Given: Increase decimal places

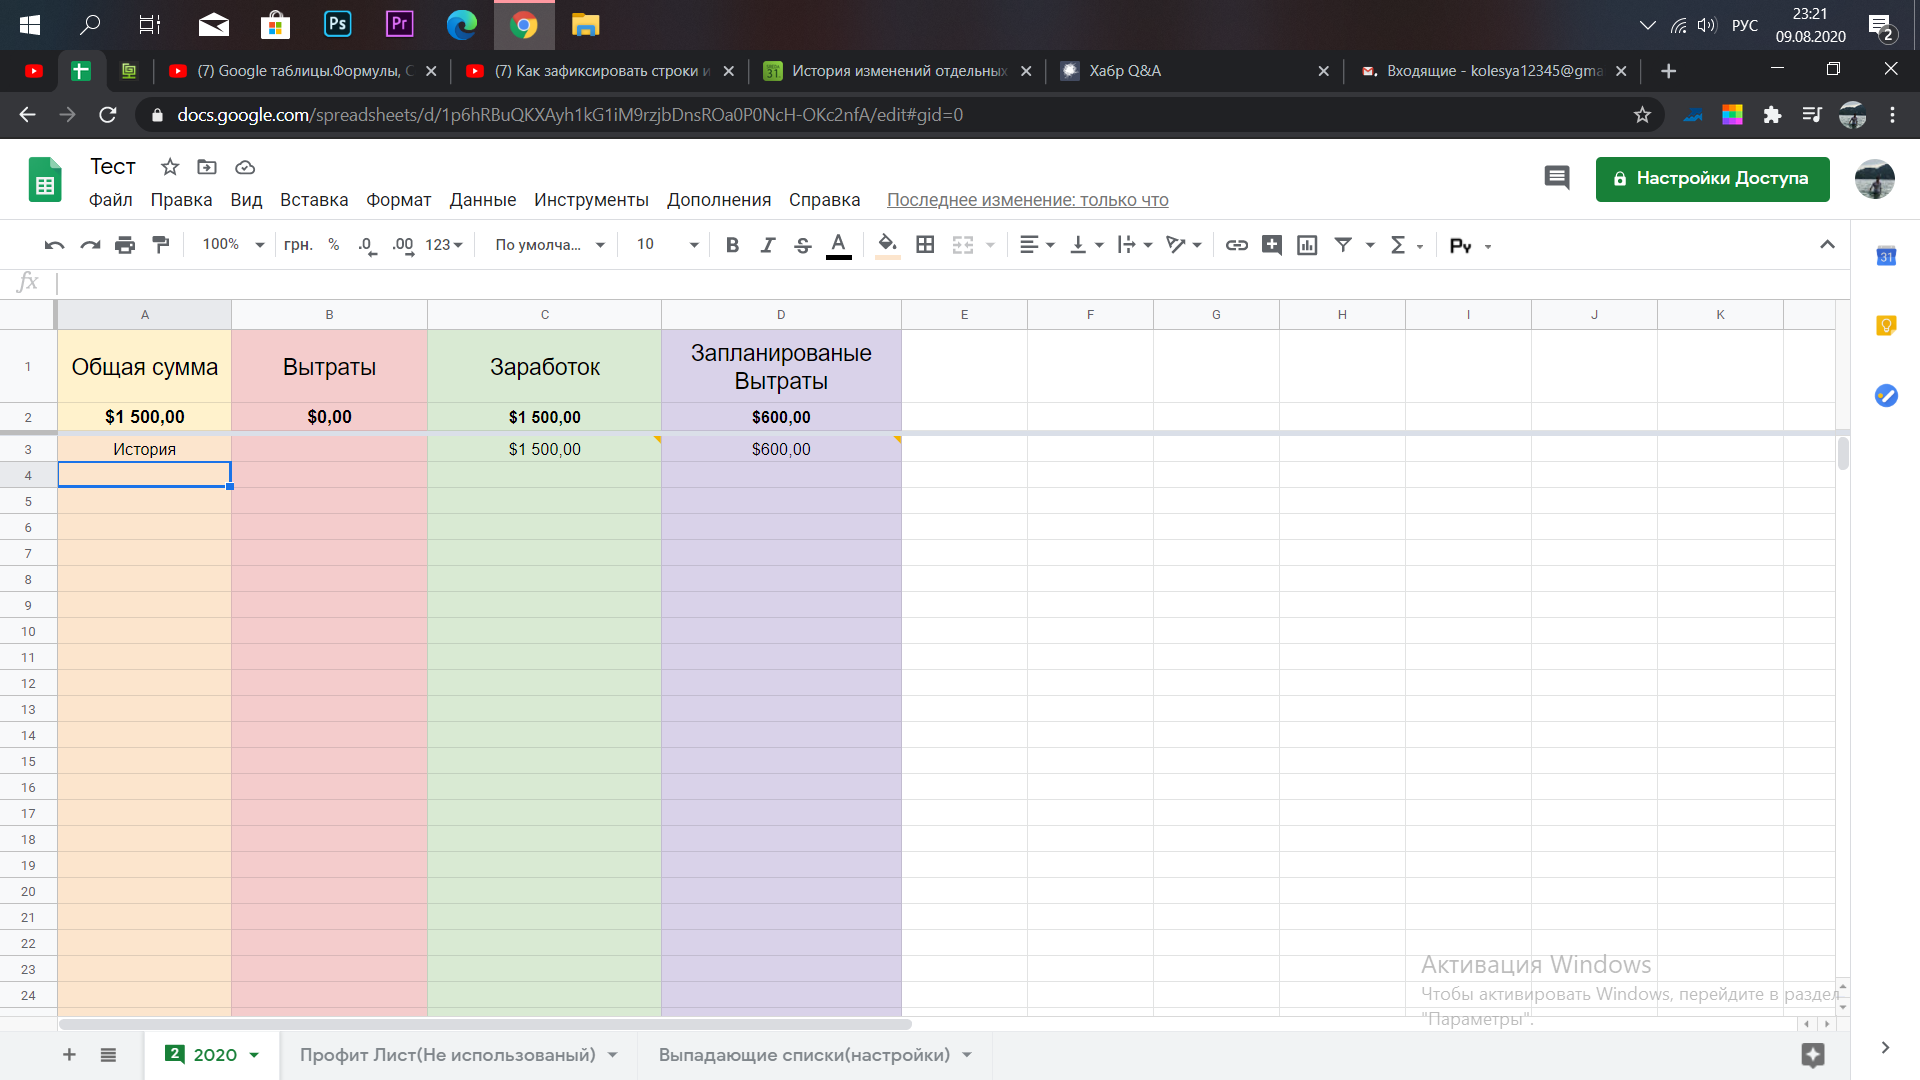Looking at the screenshot, I should tap(403, 245).
